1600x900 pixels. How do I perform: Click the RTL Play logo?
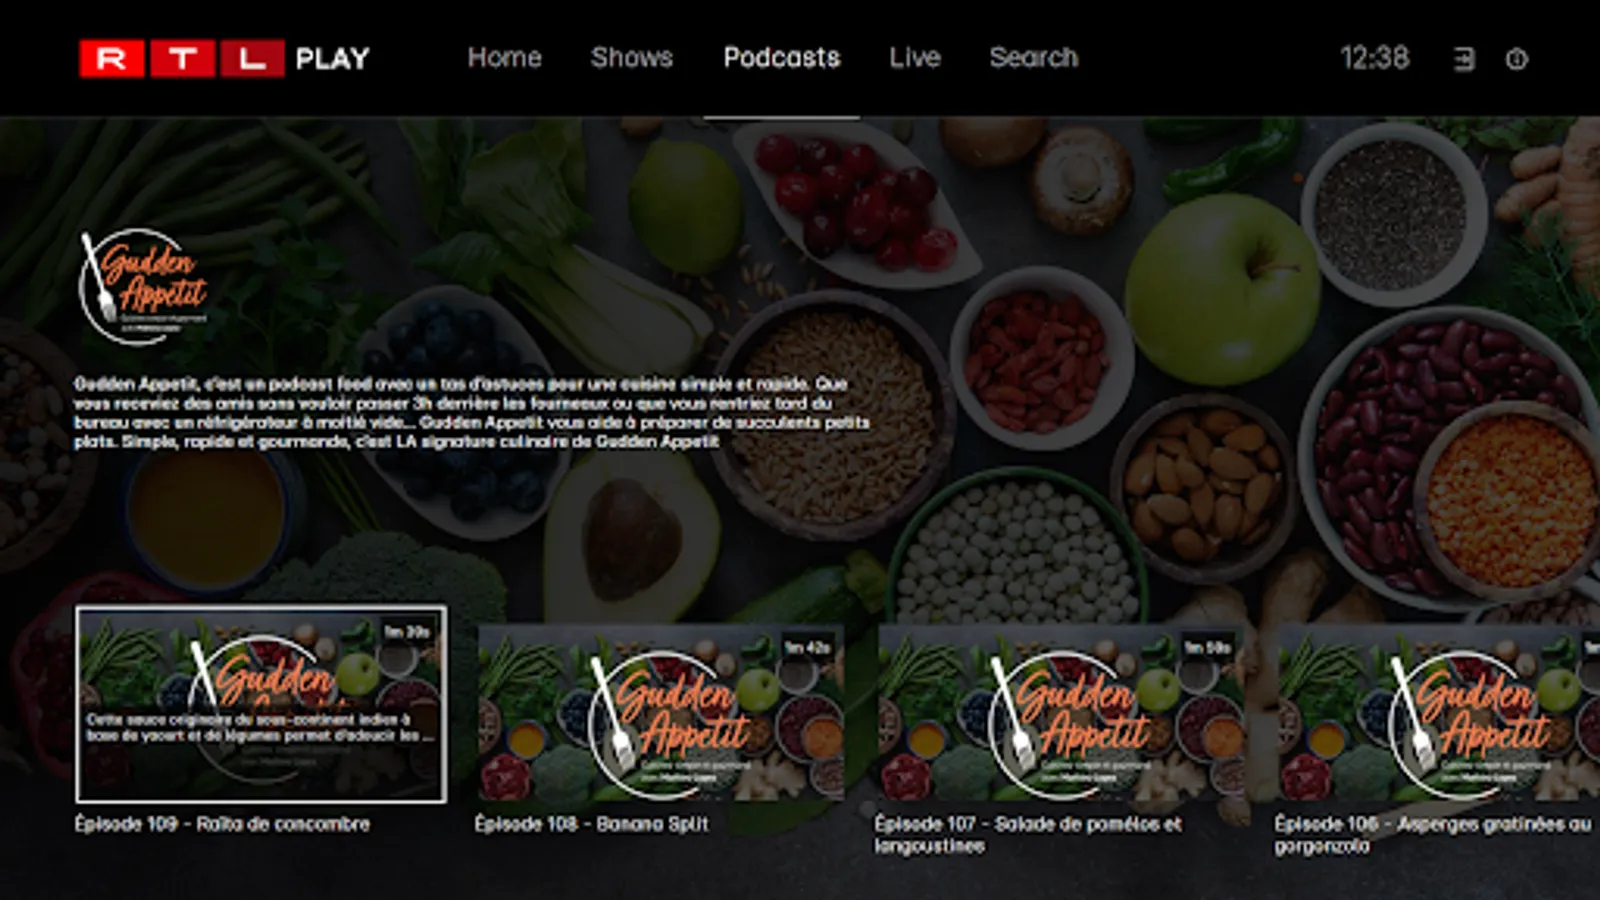tap(225, 58)
